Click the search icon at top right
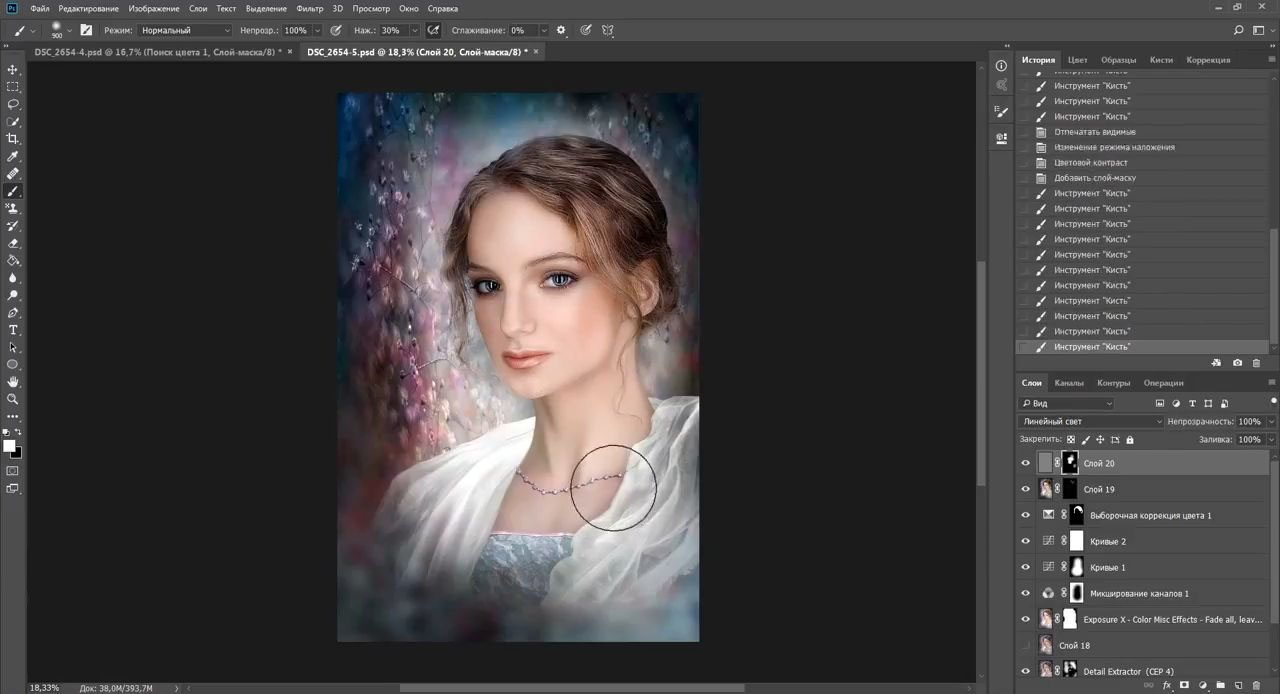This screenshot has height=694, width=1280. (x=1239, y=30)
